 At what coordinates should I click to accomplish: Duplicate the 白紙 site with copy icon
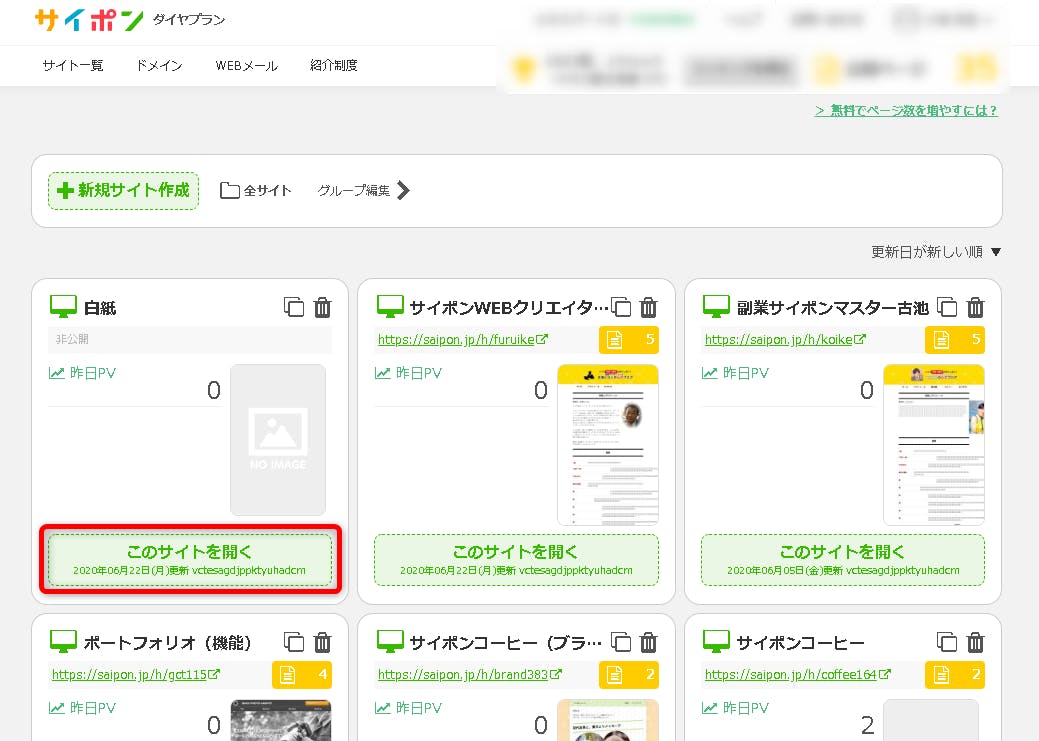pos(294,308)
